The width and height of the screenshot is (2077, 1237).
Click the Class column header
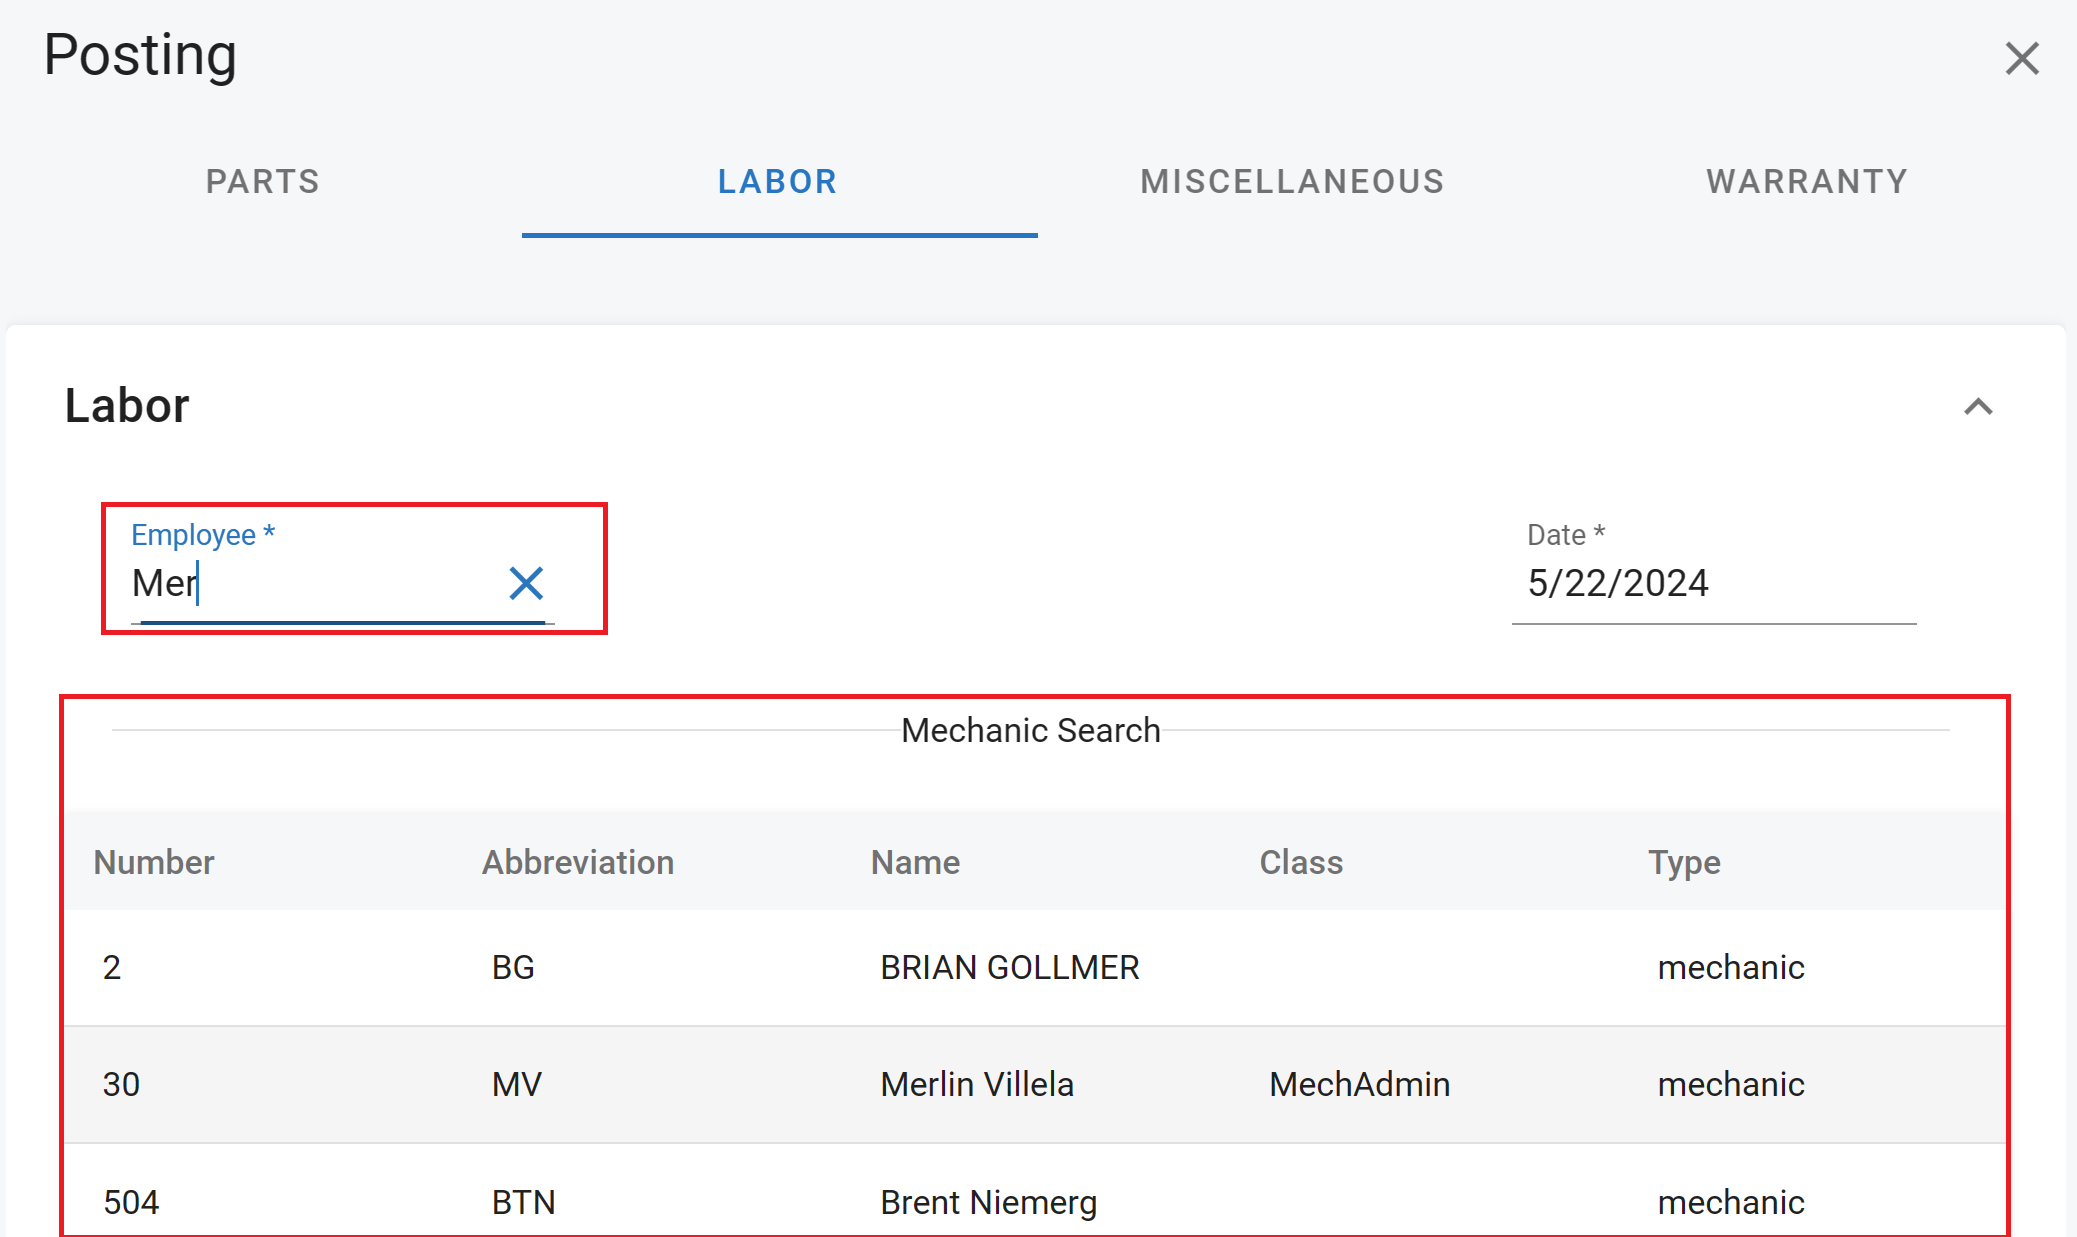click(x=1300, y=863)
